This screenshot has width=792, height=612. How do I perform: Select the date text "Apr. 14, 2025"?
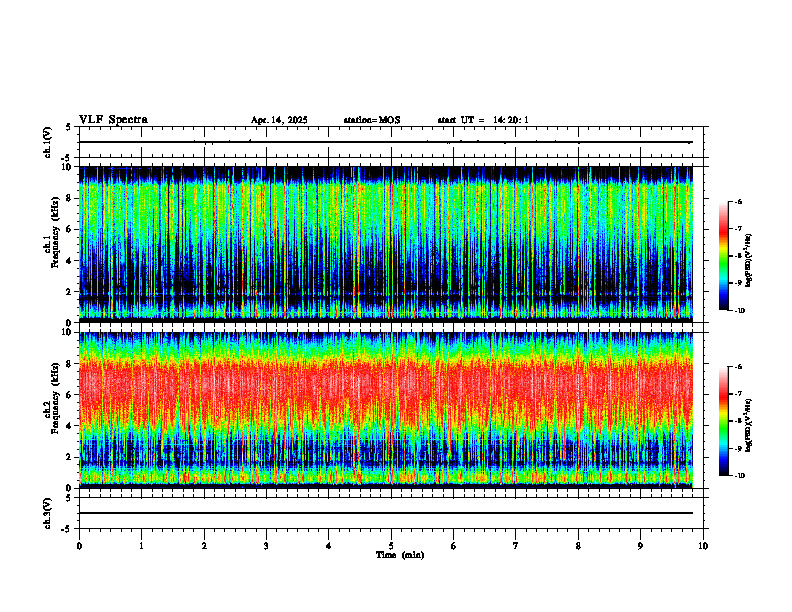279,120
